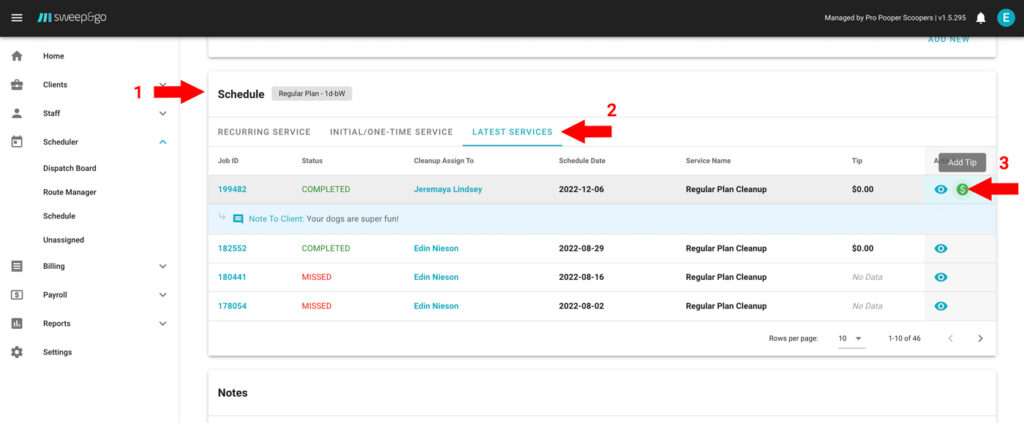The width and height of the screenshot is (1024, 423).
Task: Open the hamburger menu icon
Action: coord(16,18)
